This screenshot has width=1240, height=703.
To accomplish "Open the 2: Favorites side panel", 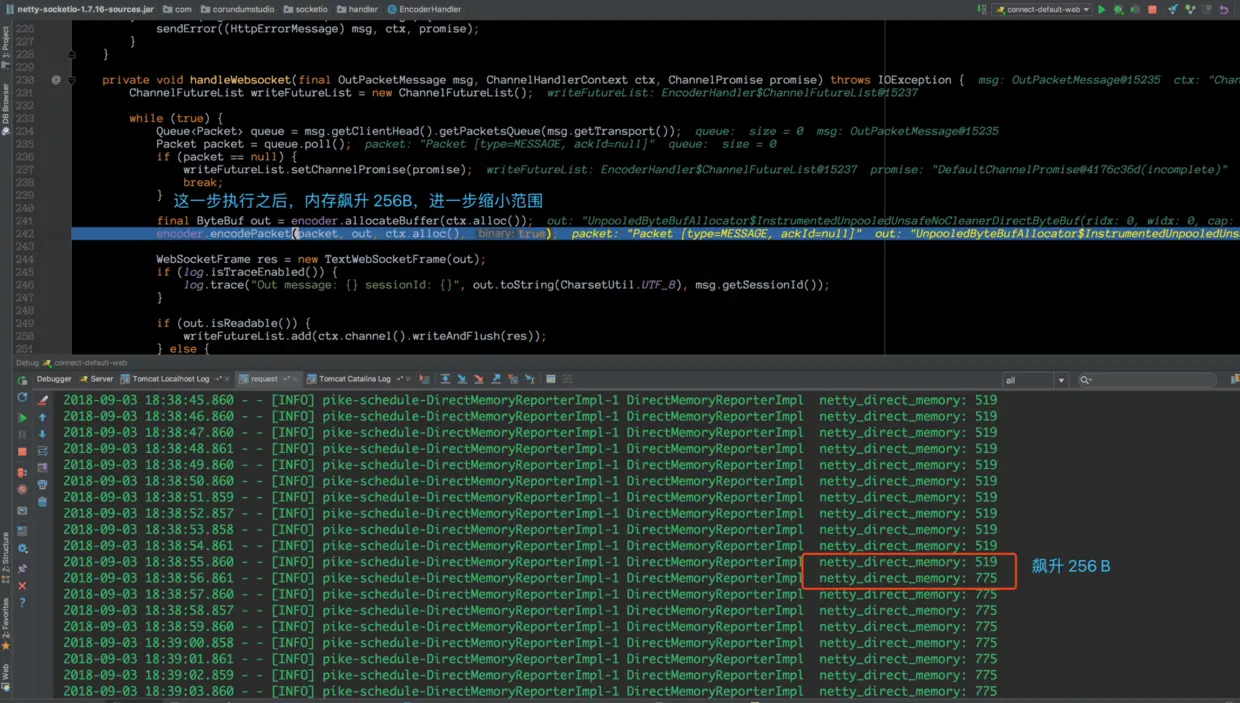I will coord(6,625).
